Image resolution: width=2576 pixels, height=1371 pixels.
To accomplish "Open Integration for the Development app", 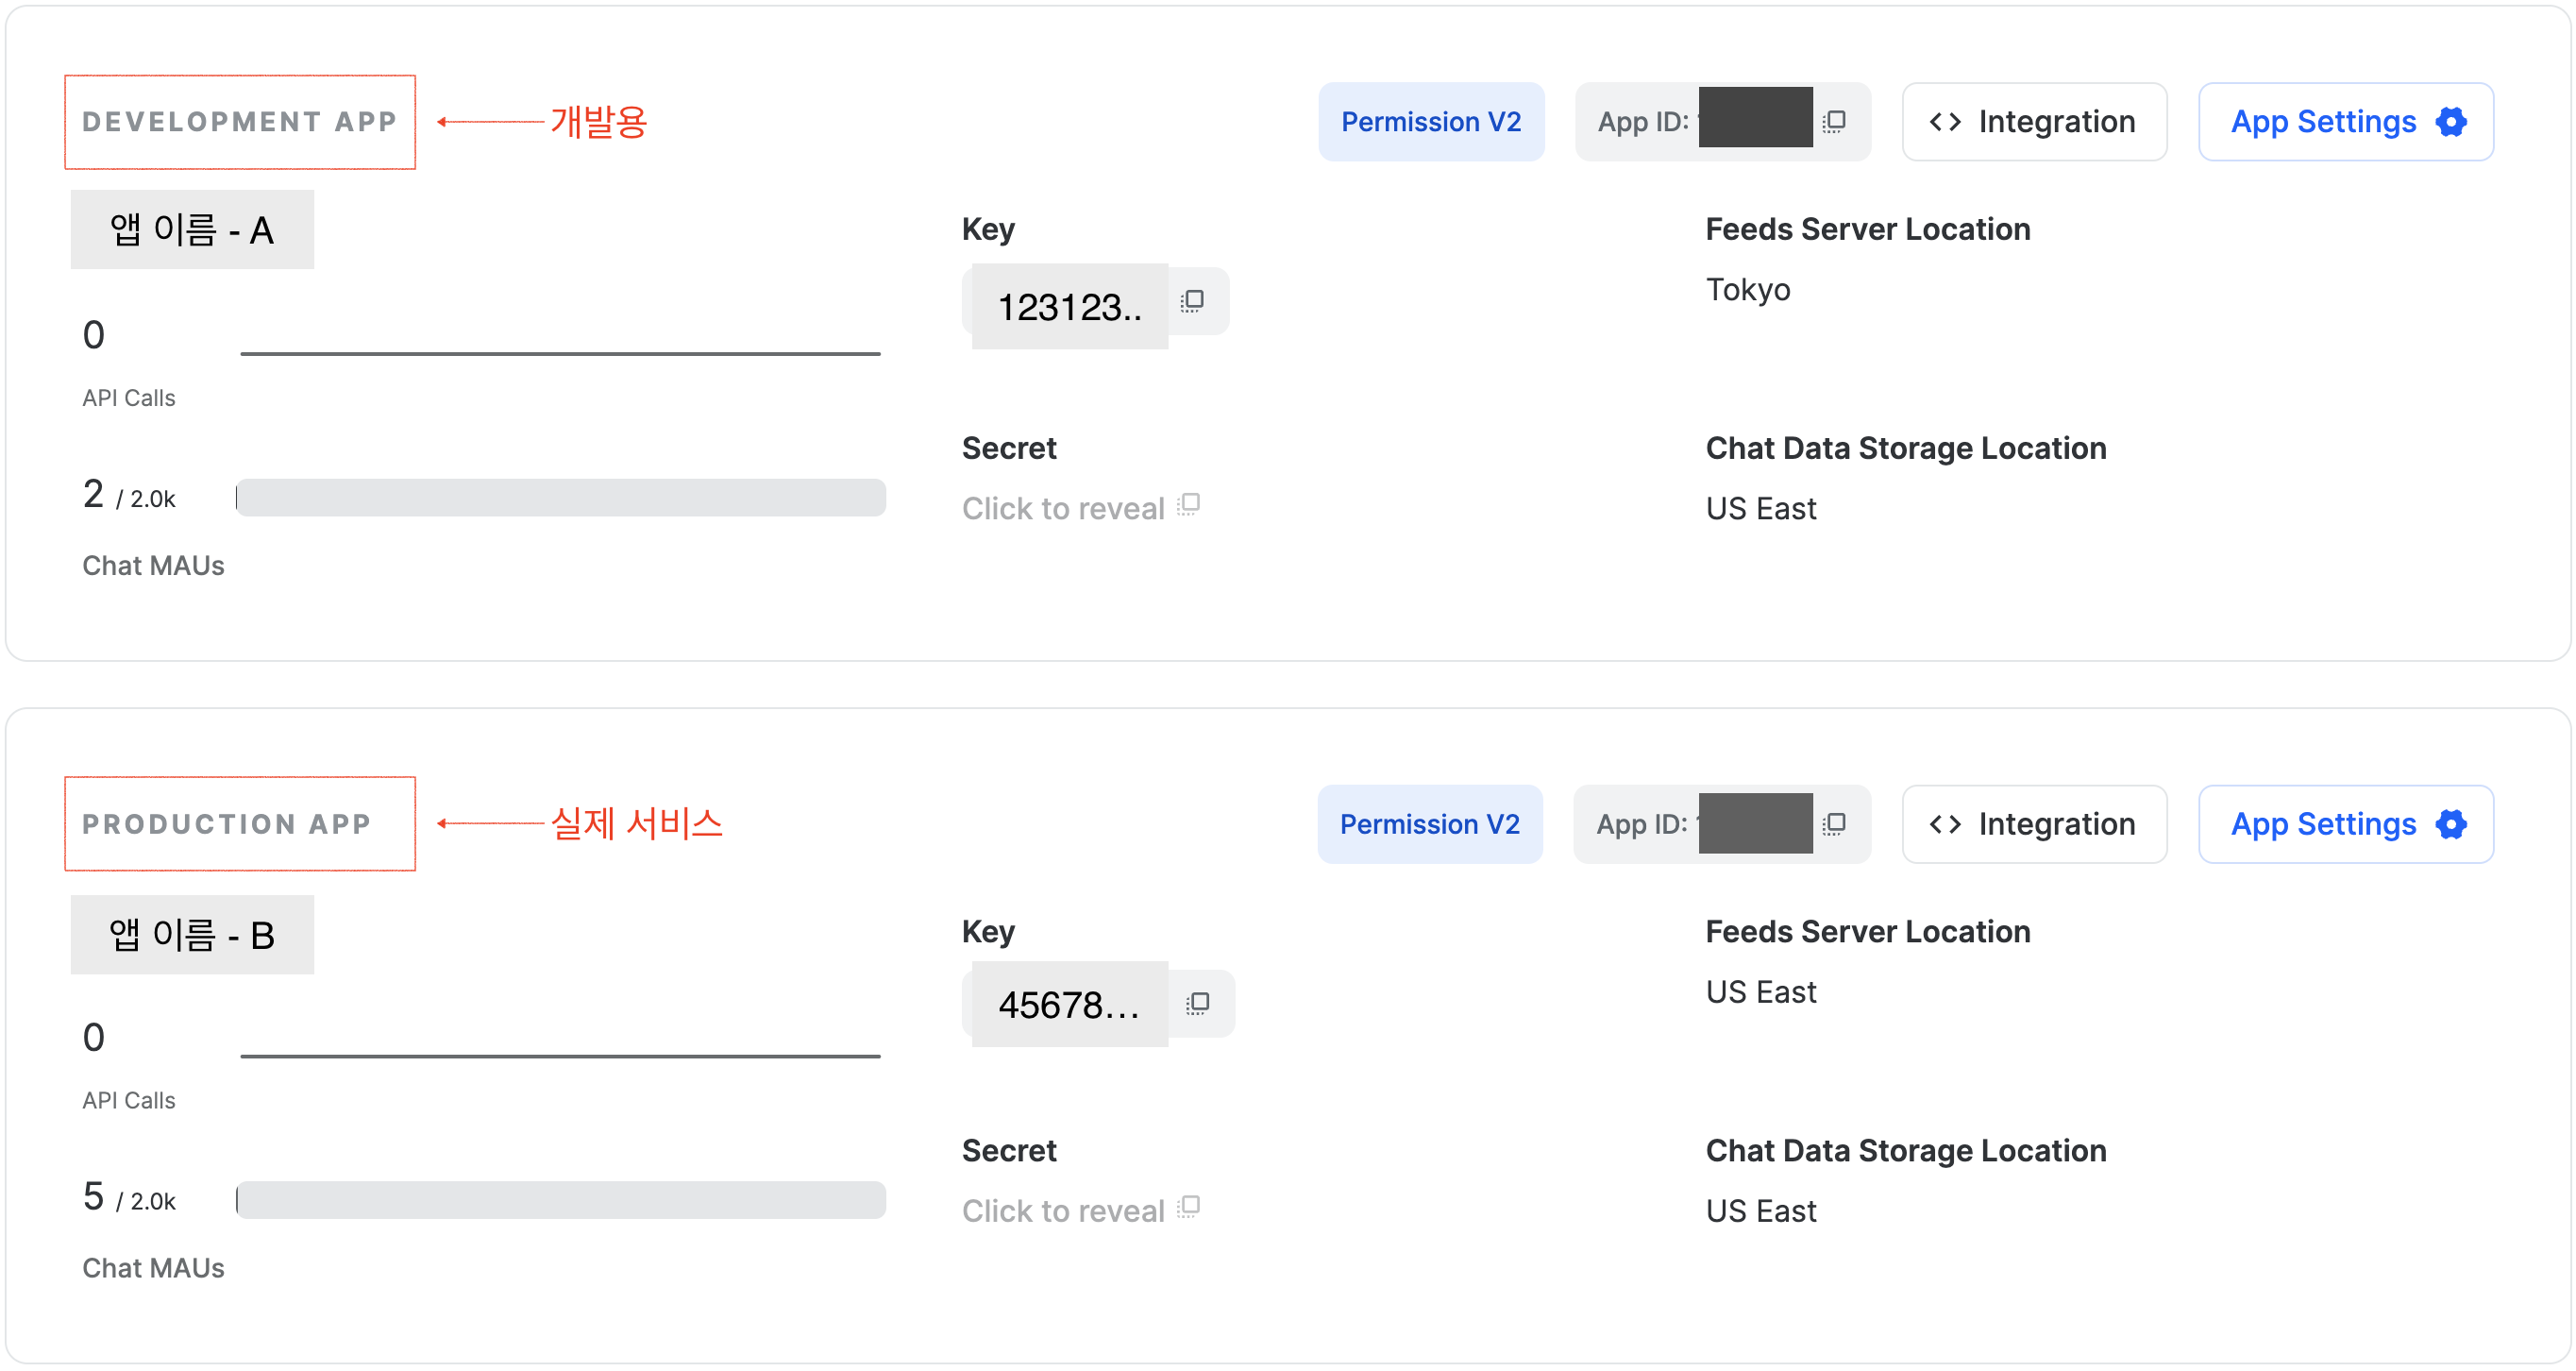I will (x=2034, y=122).
